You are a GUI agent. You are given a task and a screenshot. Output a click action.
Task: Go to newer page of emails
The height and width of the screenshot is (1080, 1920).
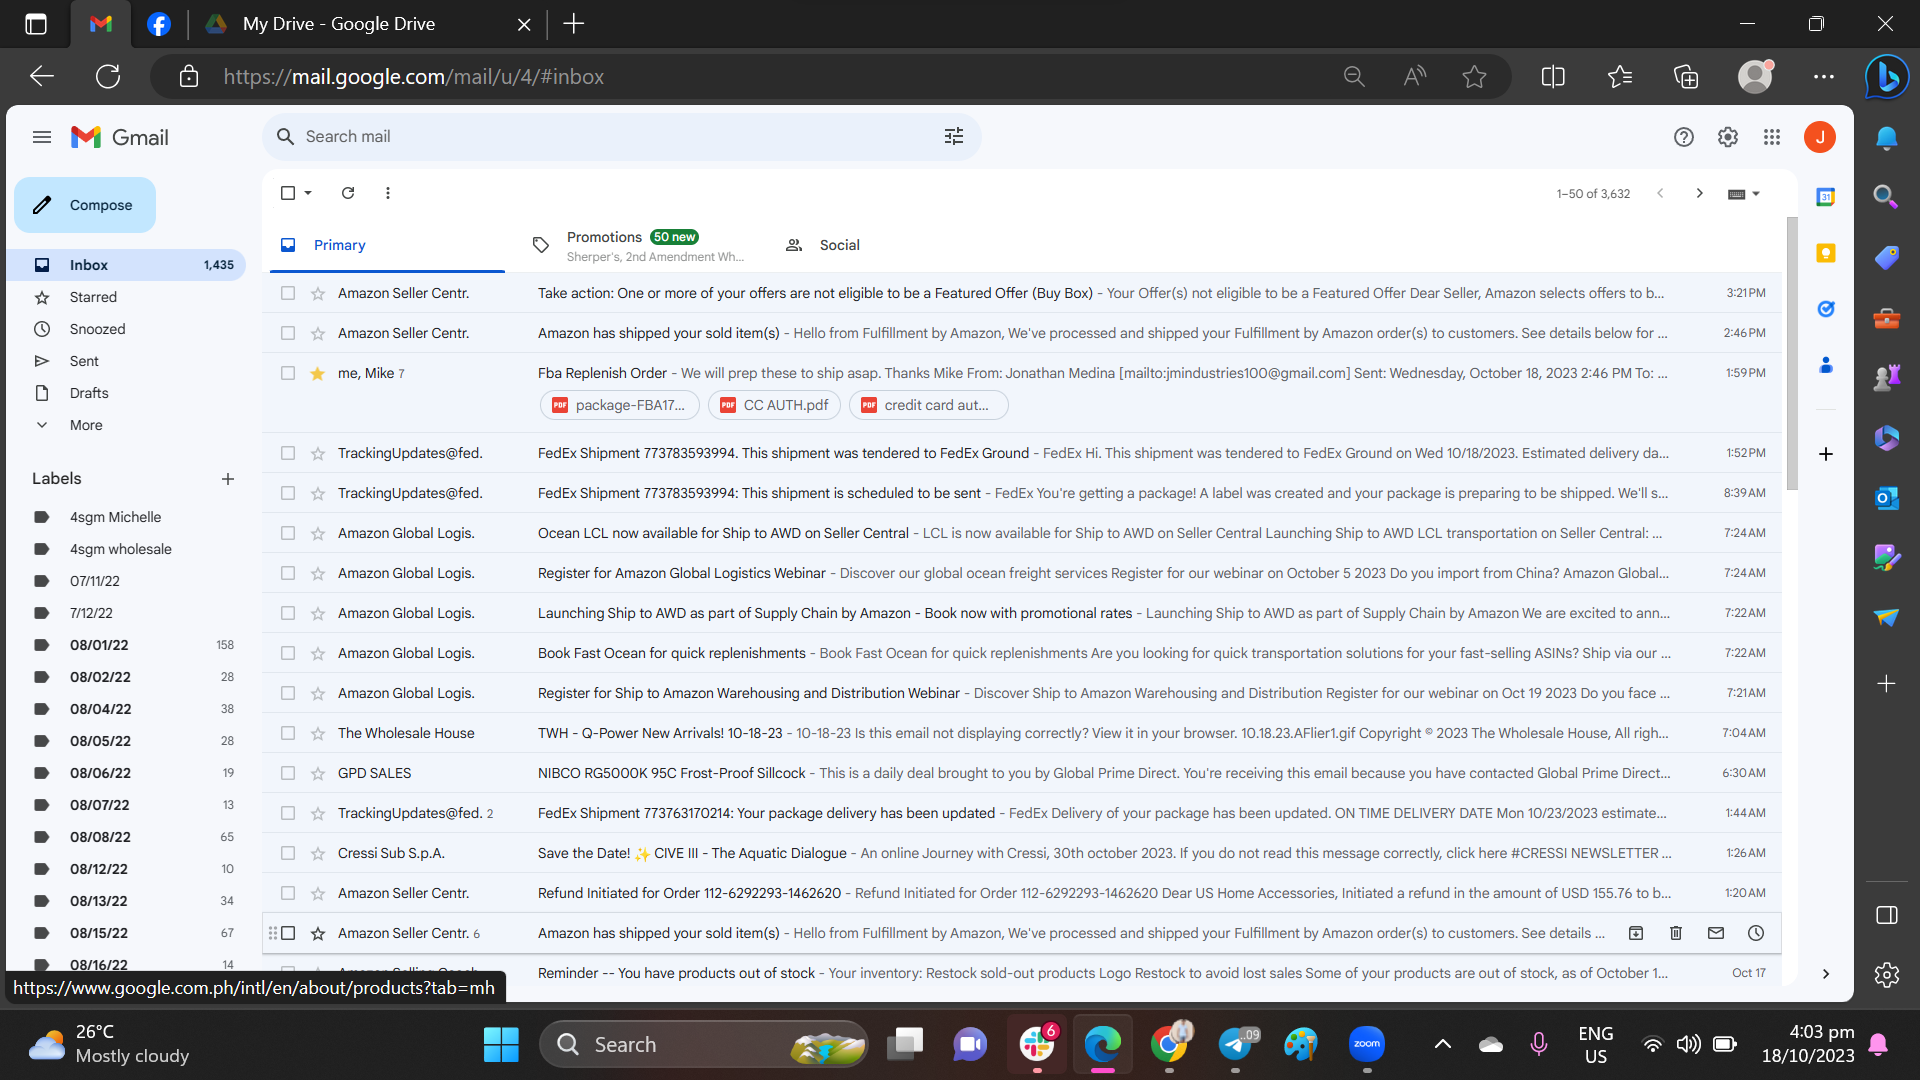[x=1660, y=193]
